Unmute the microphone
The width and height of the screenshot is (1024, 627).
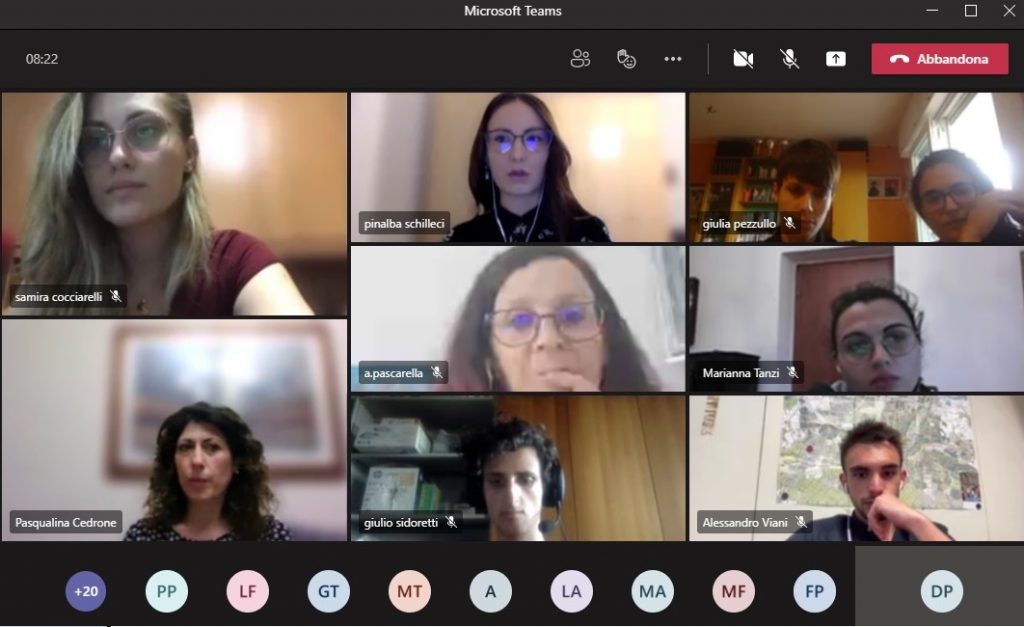(x=790, y=59)
